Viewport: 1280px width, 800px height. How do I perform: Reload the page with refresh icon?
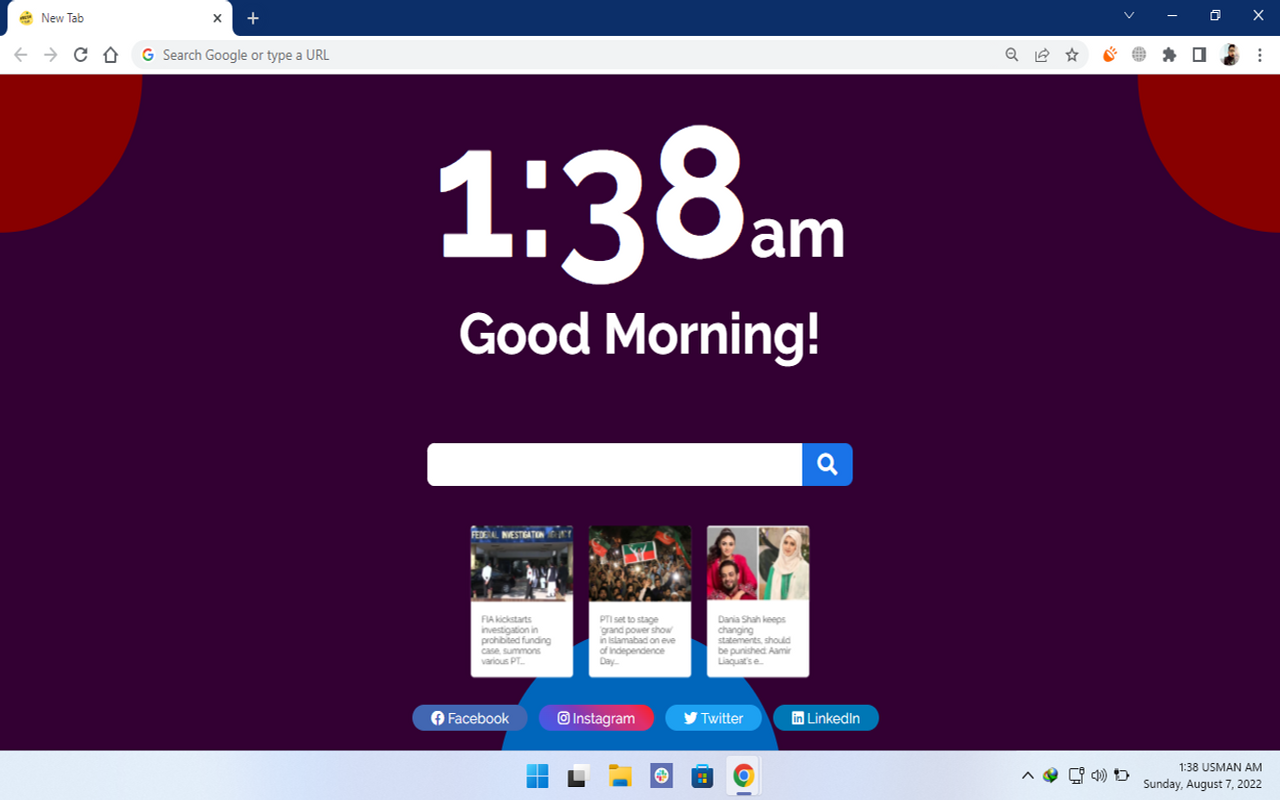point(81,55)
